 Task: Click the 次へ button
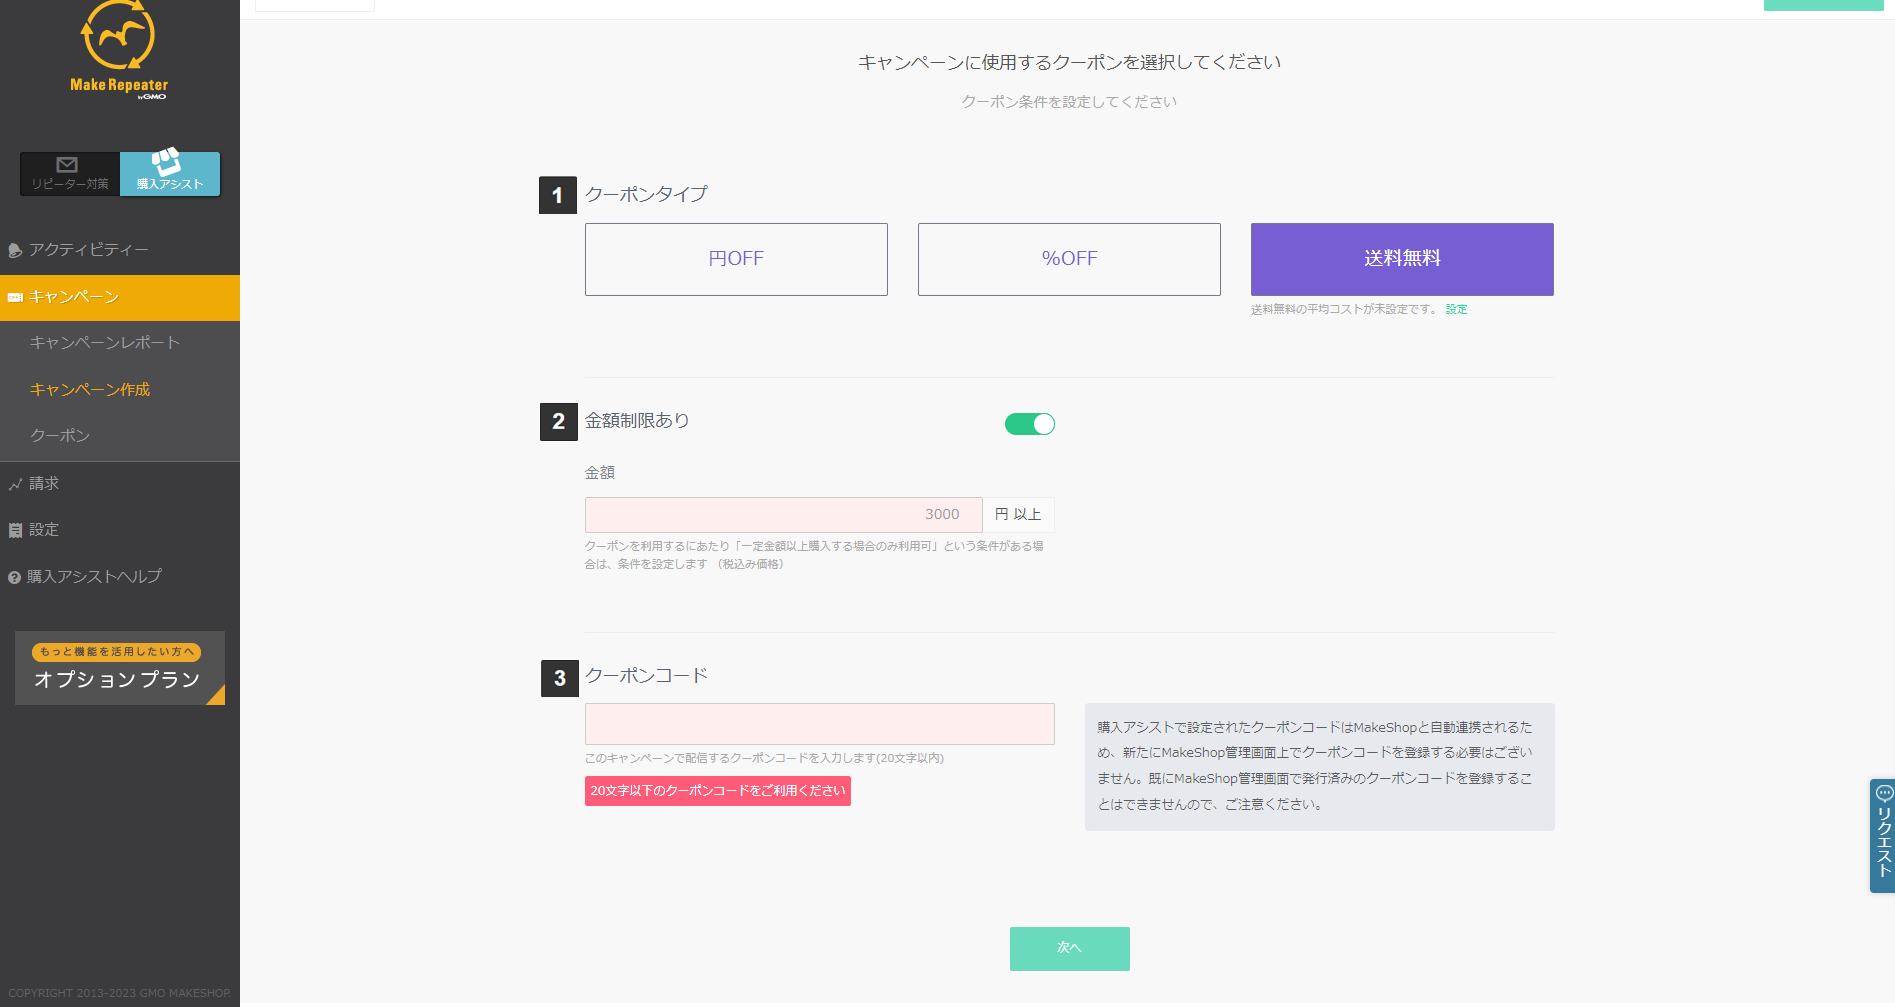1069,949
